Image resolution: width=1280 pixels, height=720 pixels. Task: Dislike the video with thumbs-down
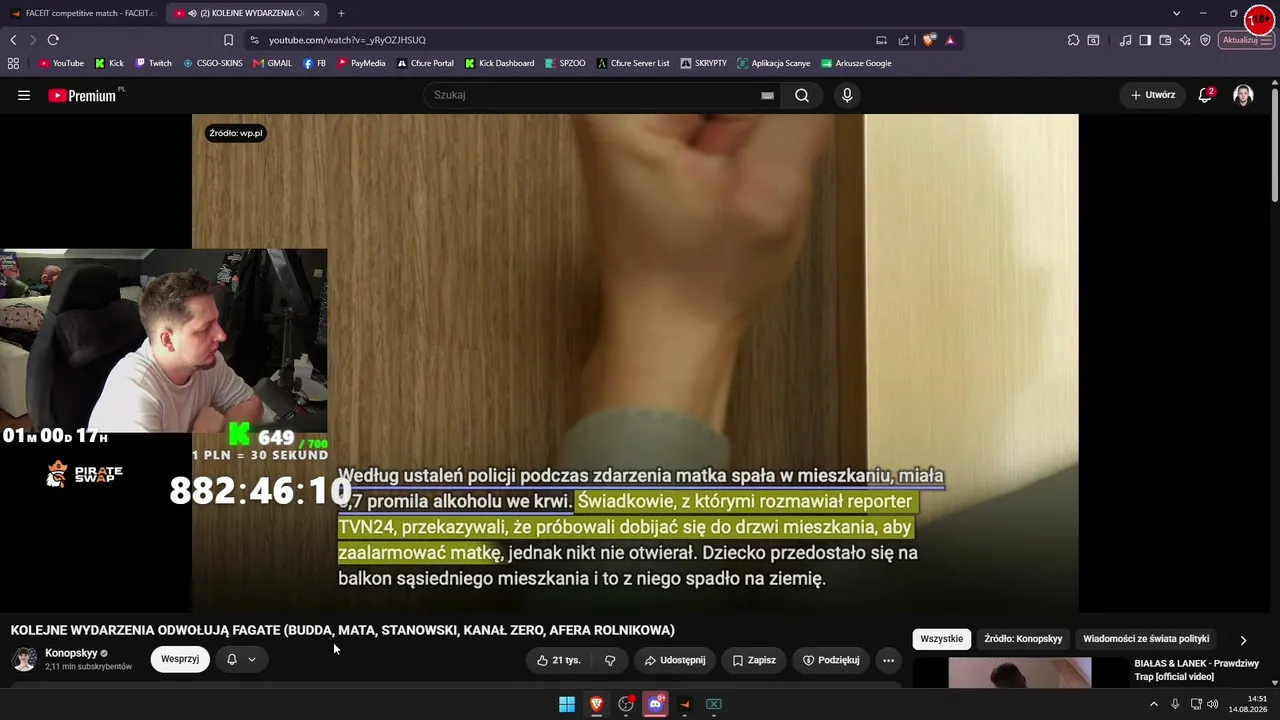coord(610,660)
